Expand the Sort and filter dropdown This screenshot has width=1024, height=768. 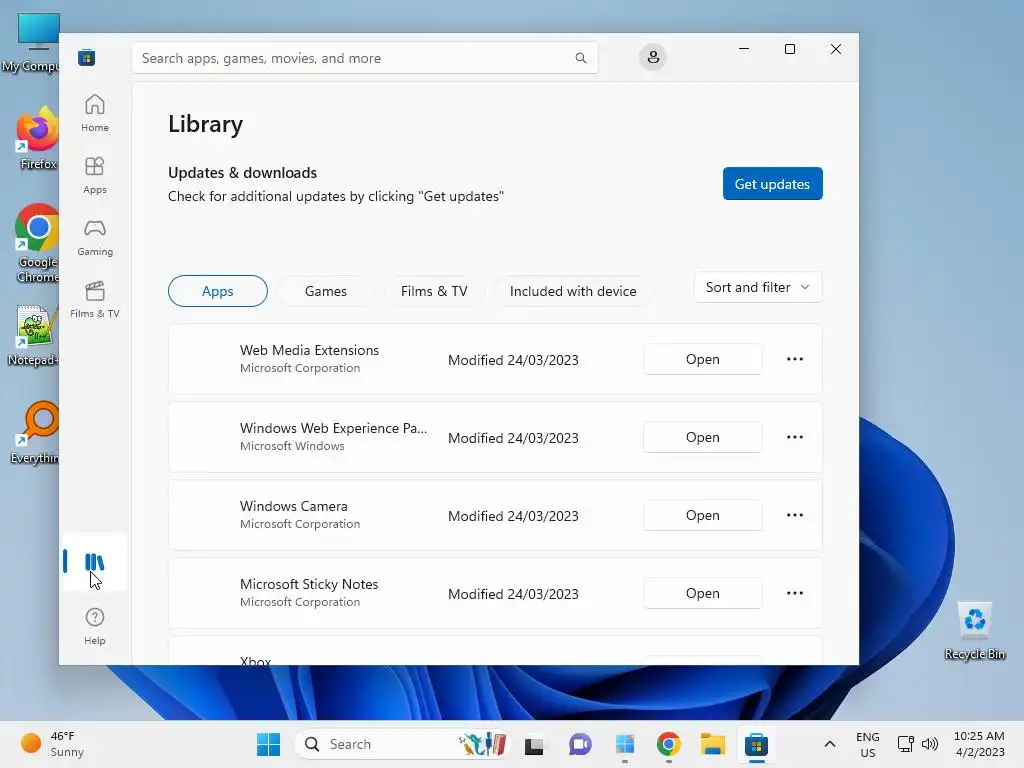pos(758,287)
